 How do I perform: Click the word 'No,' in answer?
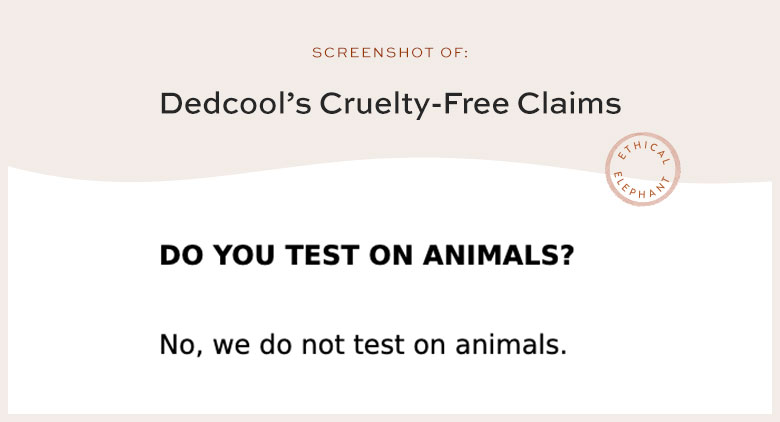point(181,345)
